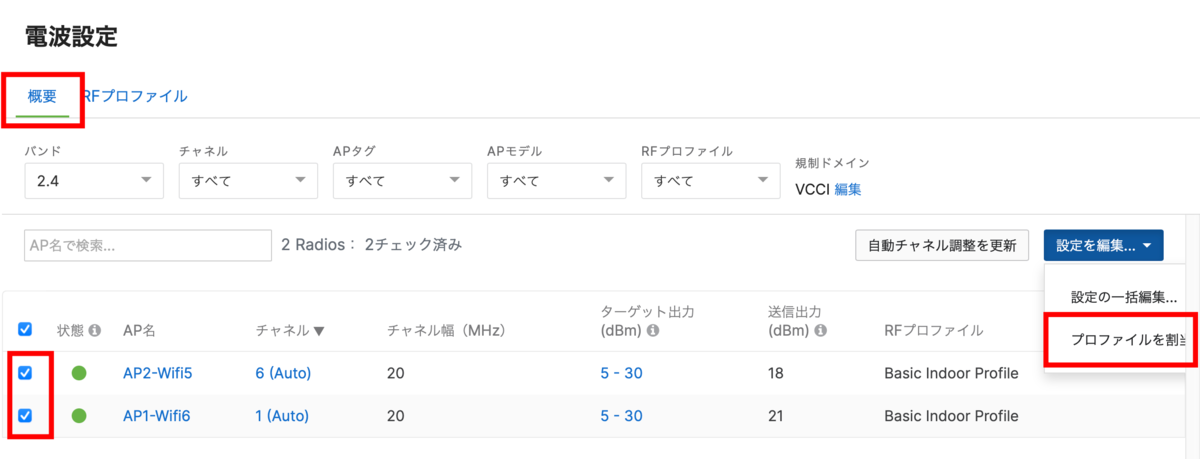1200x459 pixels.
Task: Click the green status dot for AP2-Wifi5
Action: (79, 373)
